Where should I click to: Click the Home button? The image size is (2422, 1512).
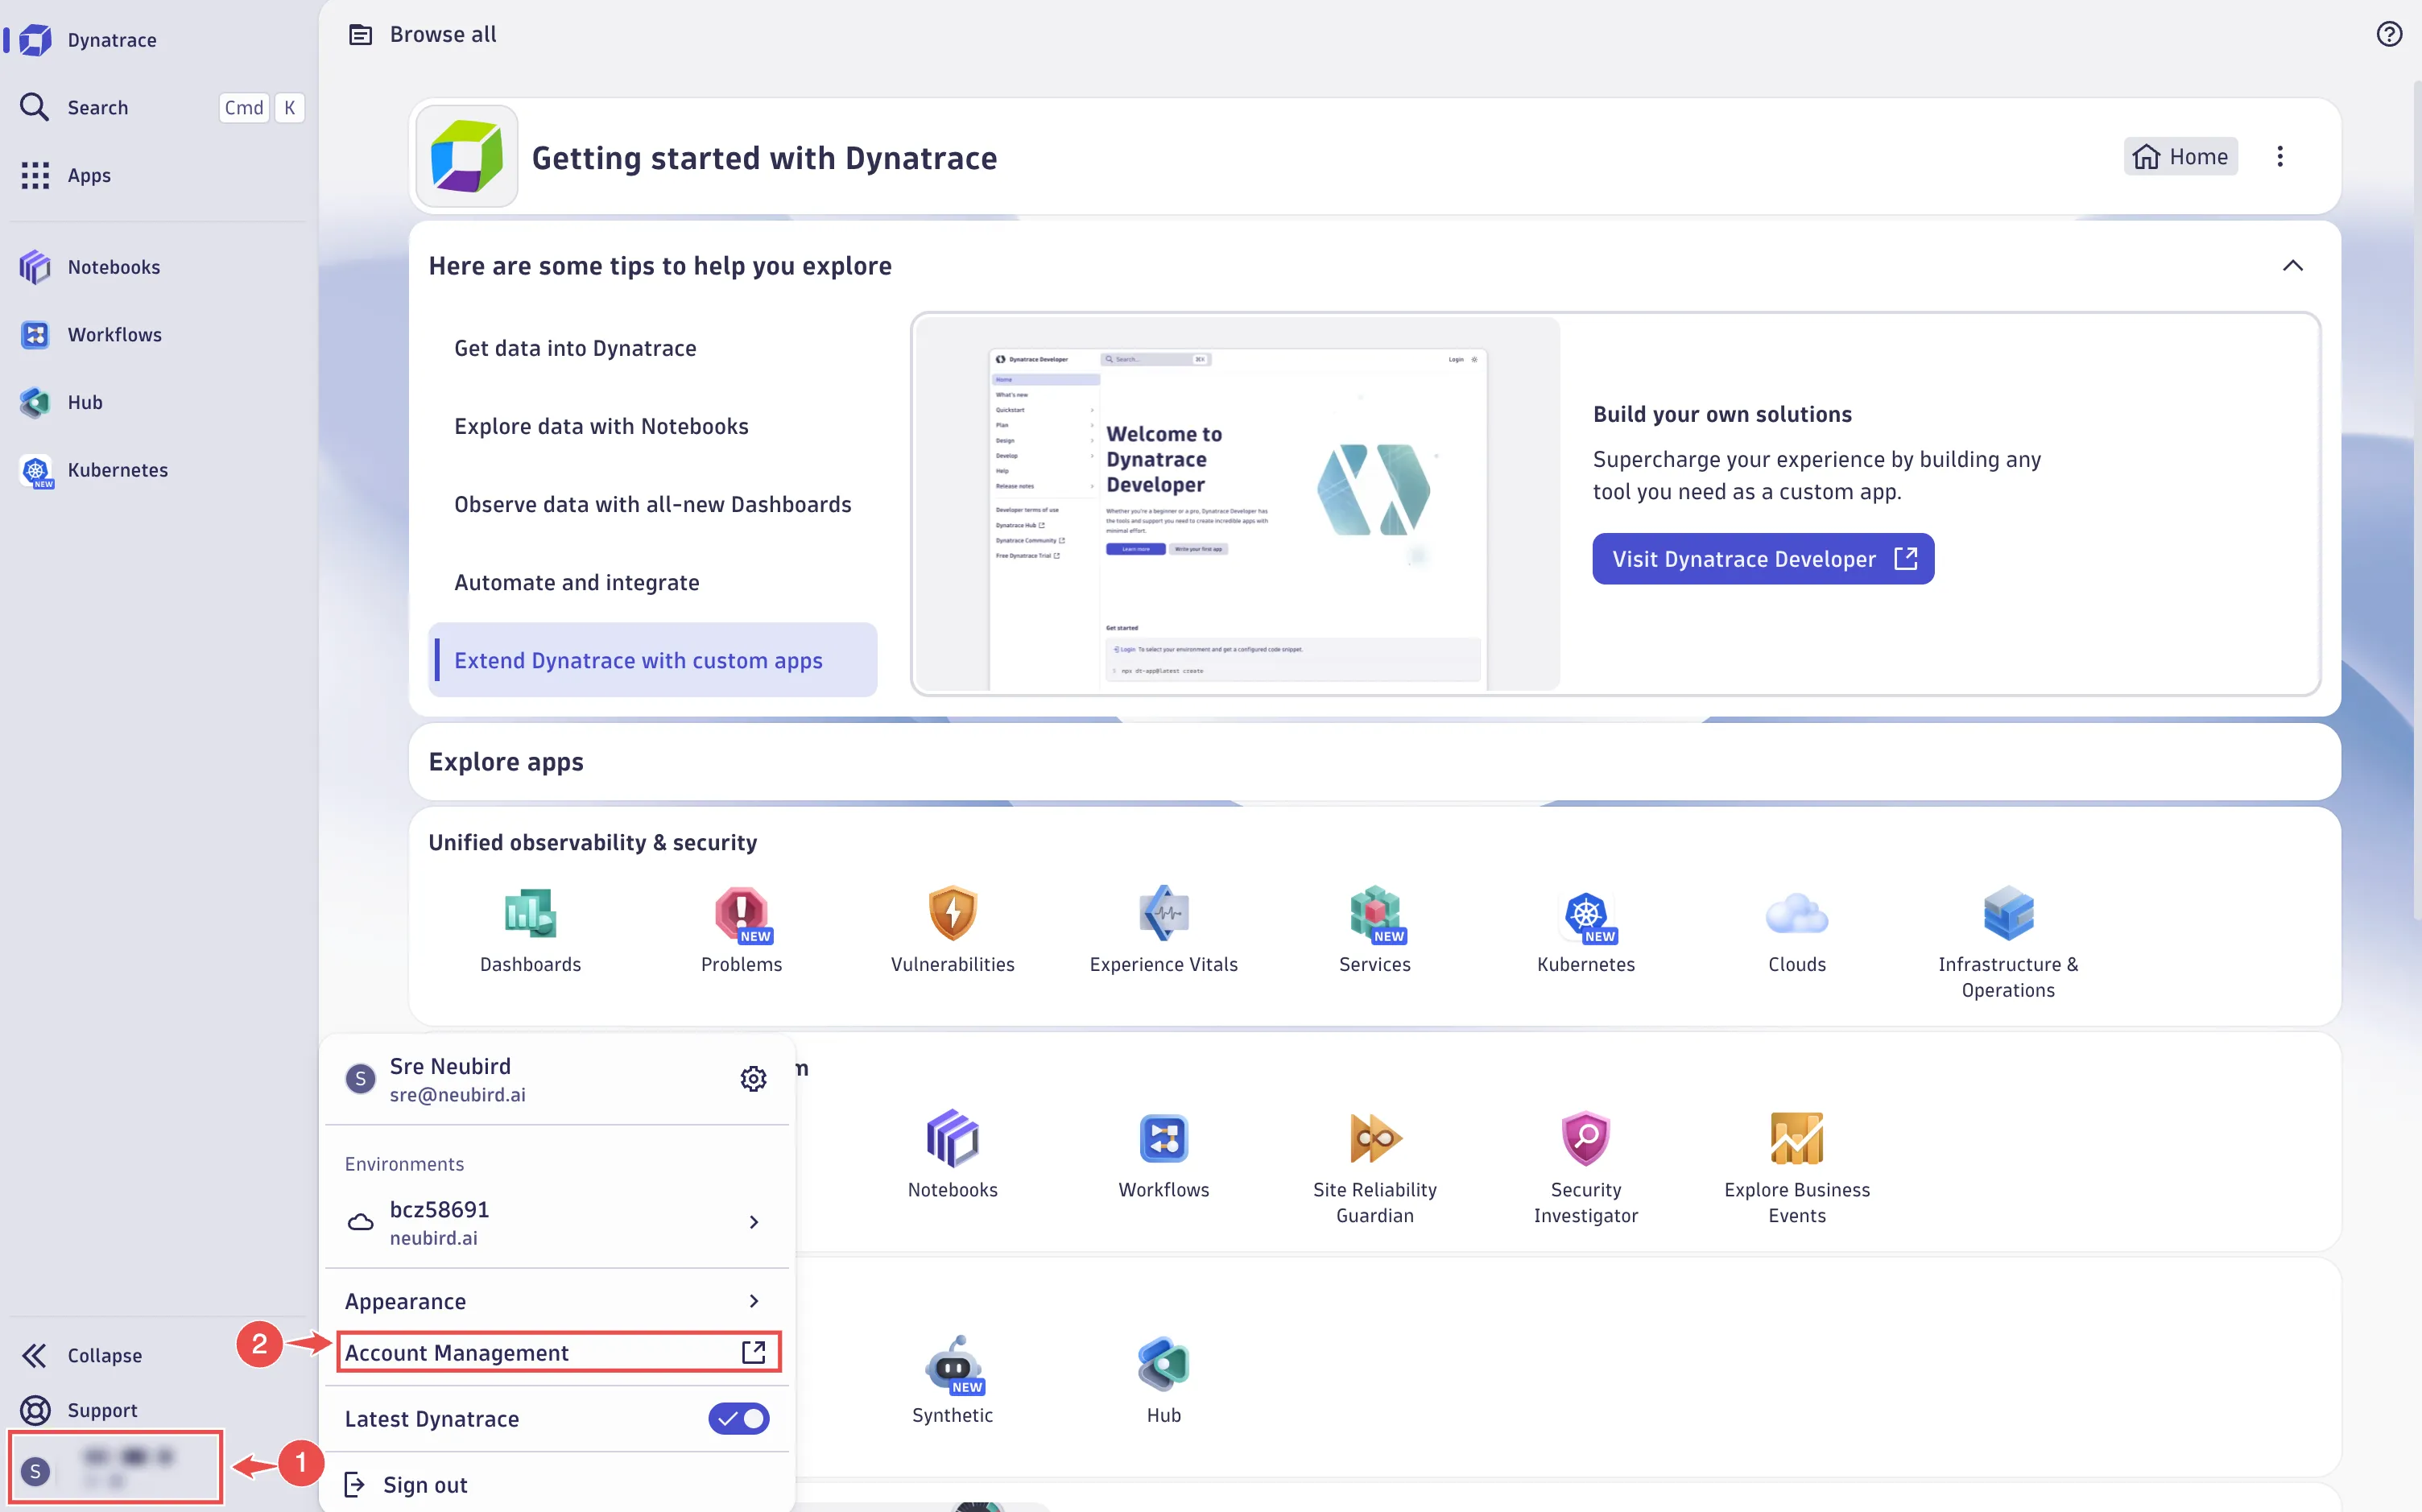click(x=2181, y=156)
